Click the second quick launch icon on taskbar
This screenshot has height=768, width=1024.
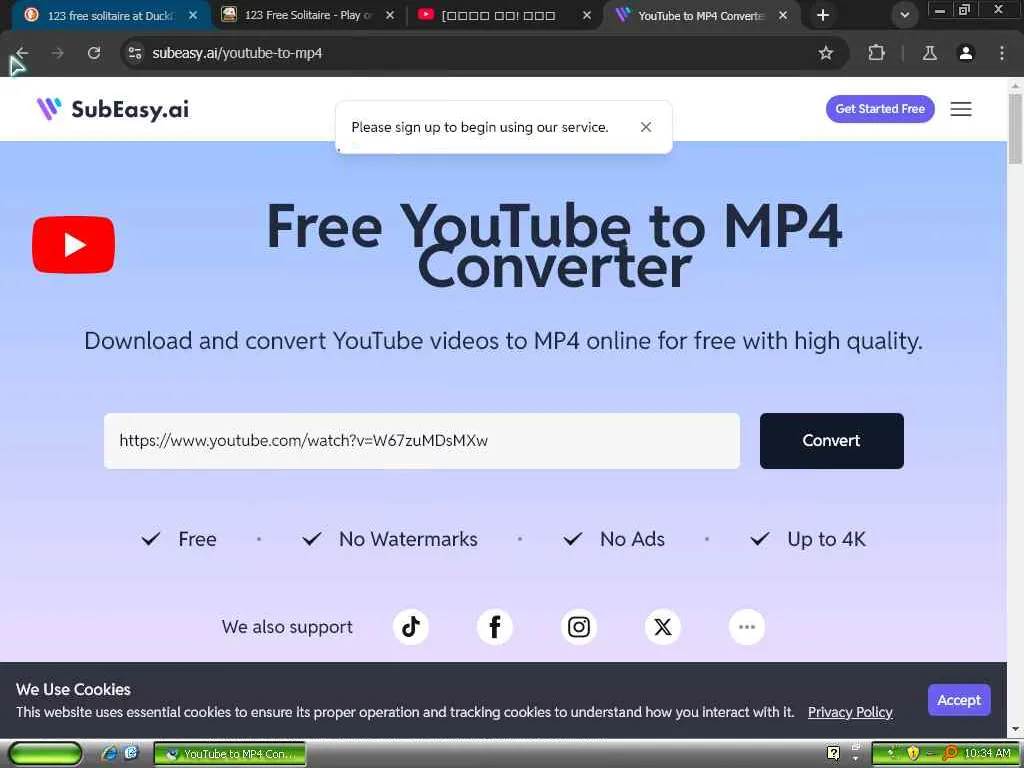[131, 754]
